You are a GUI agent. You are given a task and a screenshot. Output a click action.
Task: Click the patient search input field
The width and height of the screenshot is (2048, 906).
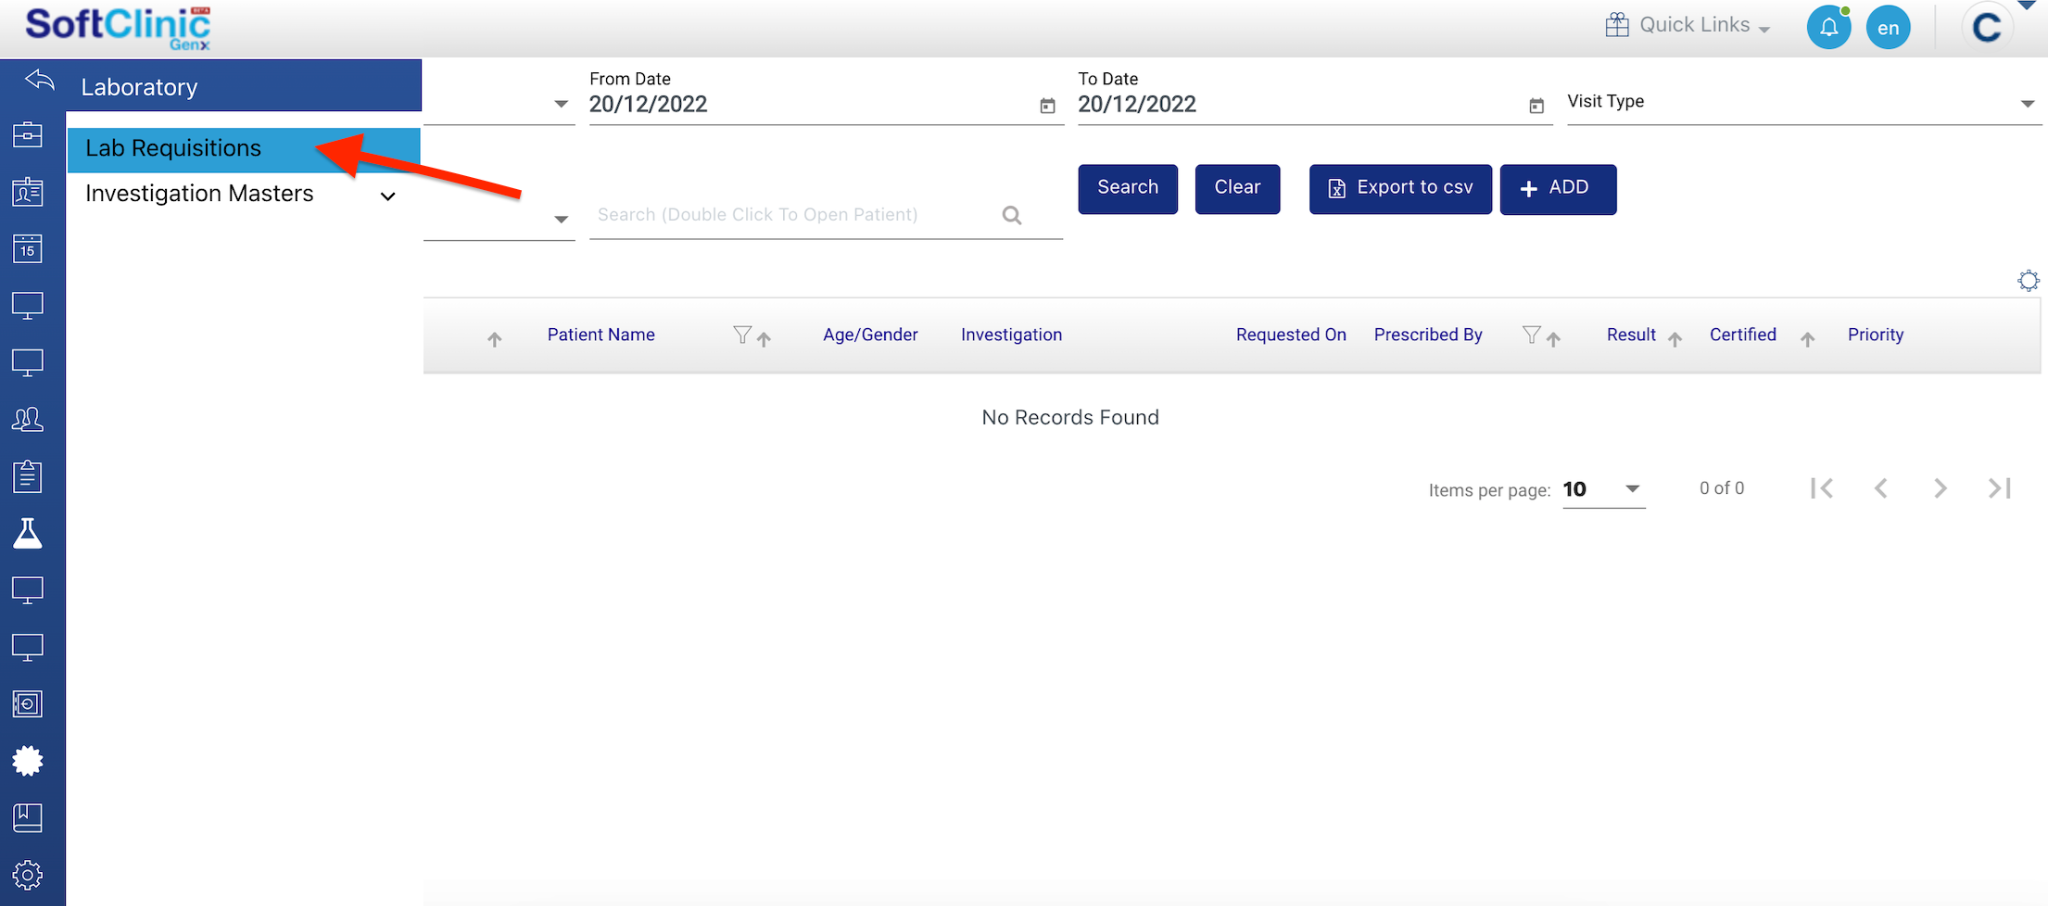click(x=790, y=215)
